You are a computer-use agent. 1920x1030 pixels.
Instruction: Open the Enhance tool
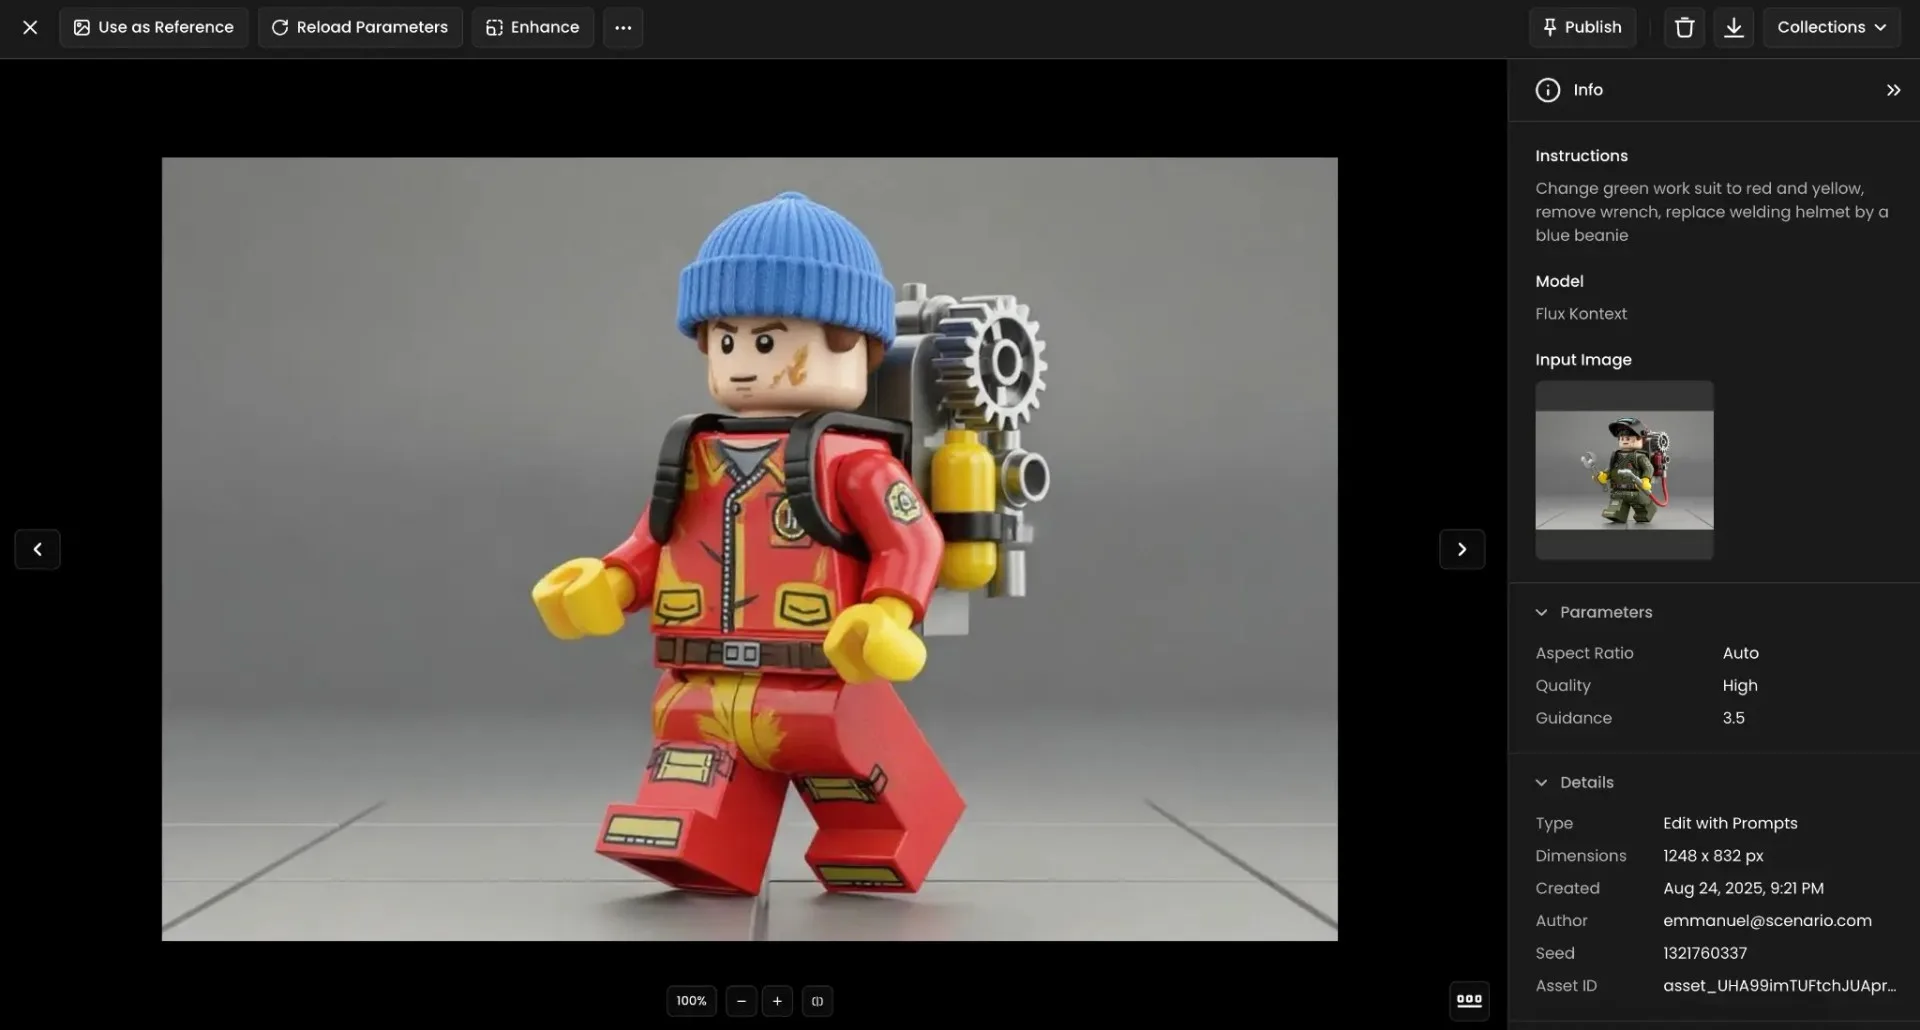531,27
